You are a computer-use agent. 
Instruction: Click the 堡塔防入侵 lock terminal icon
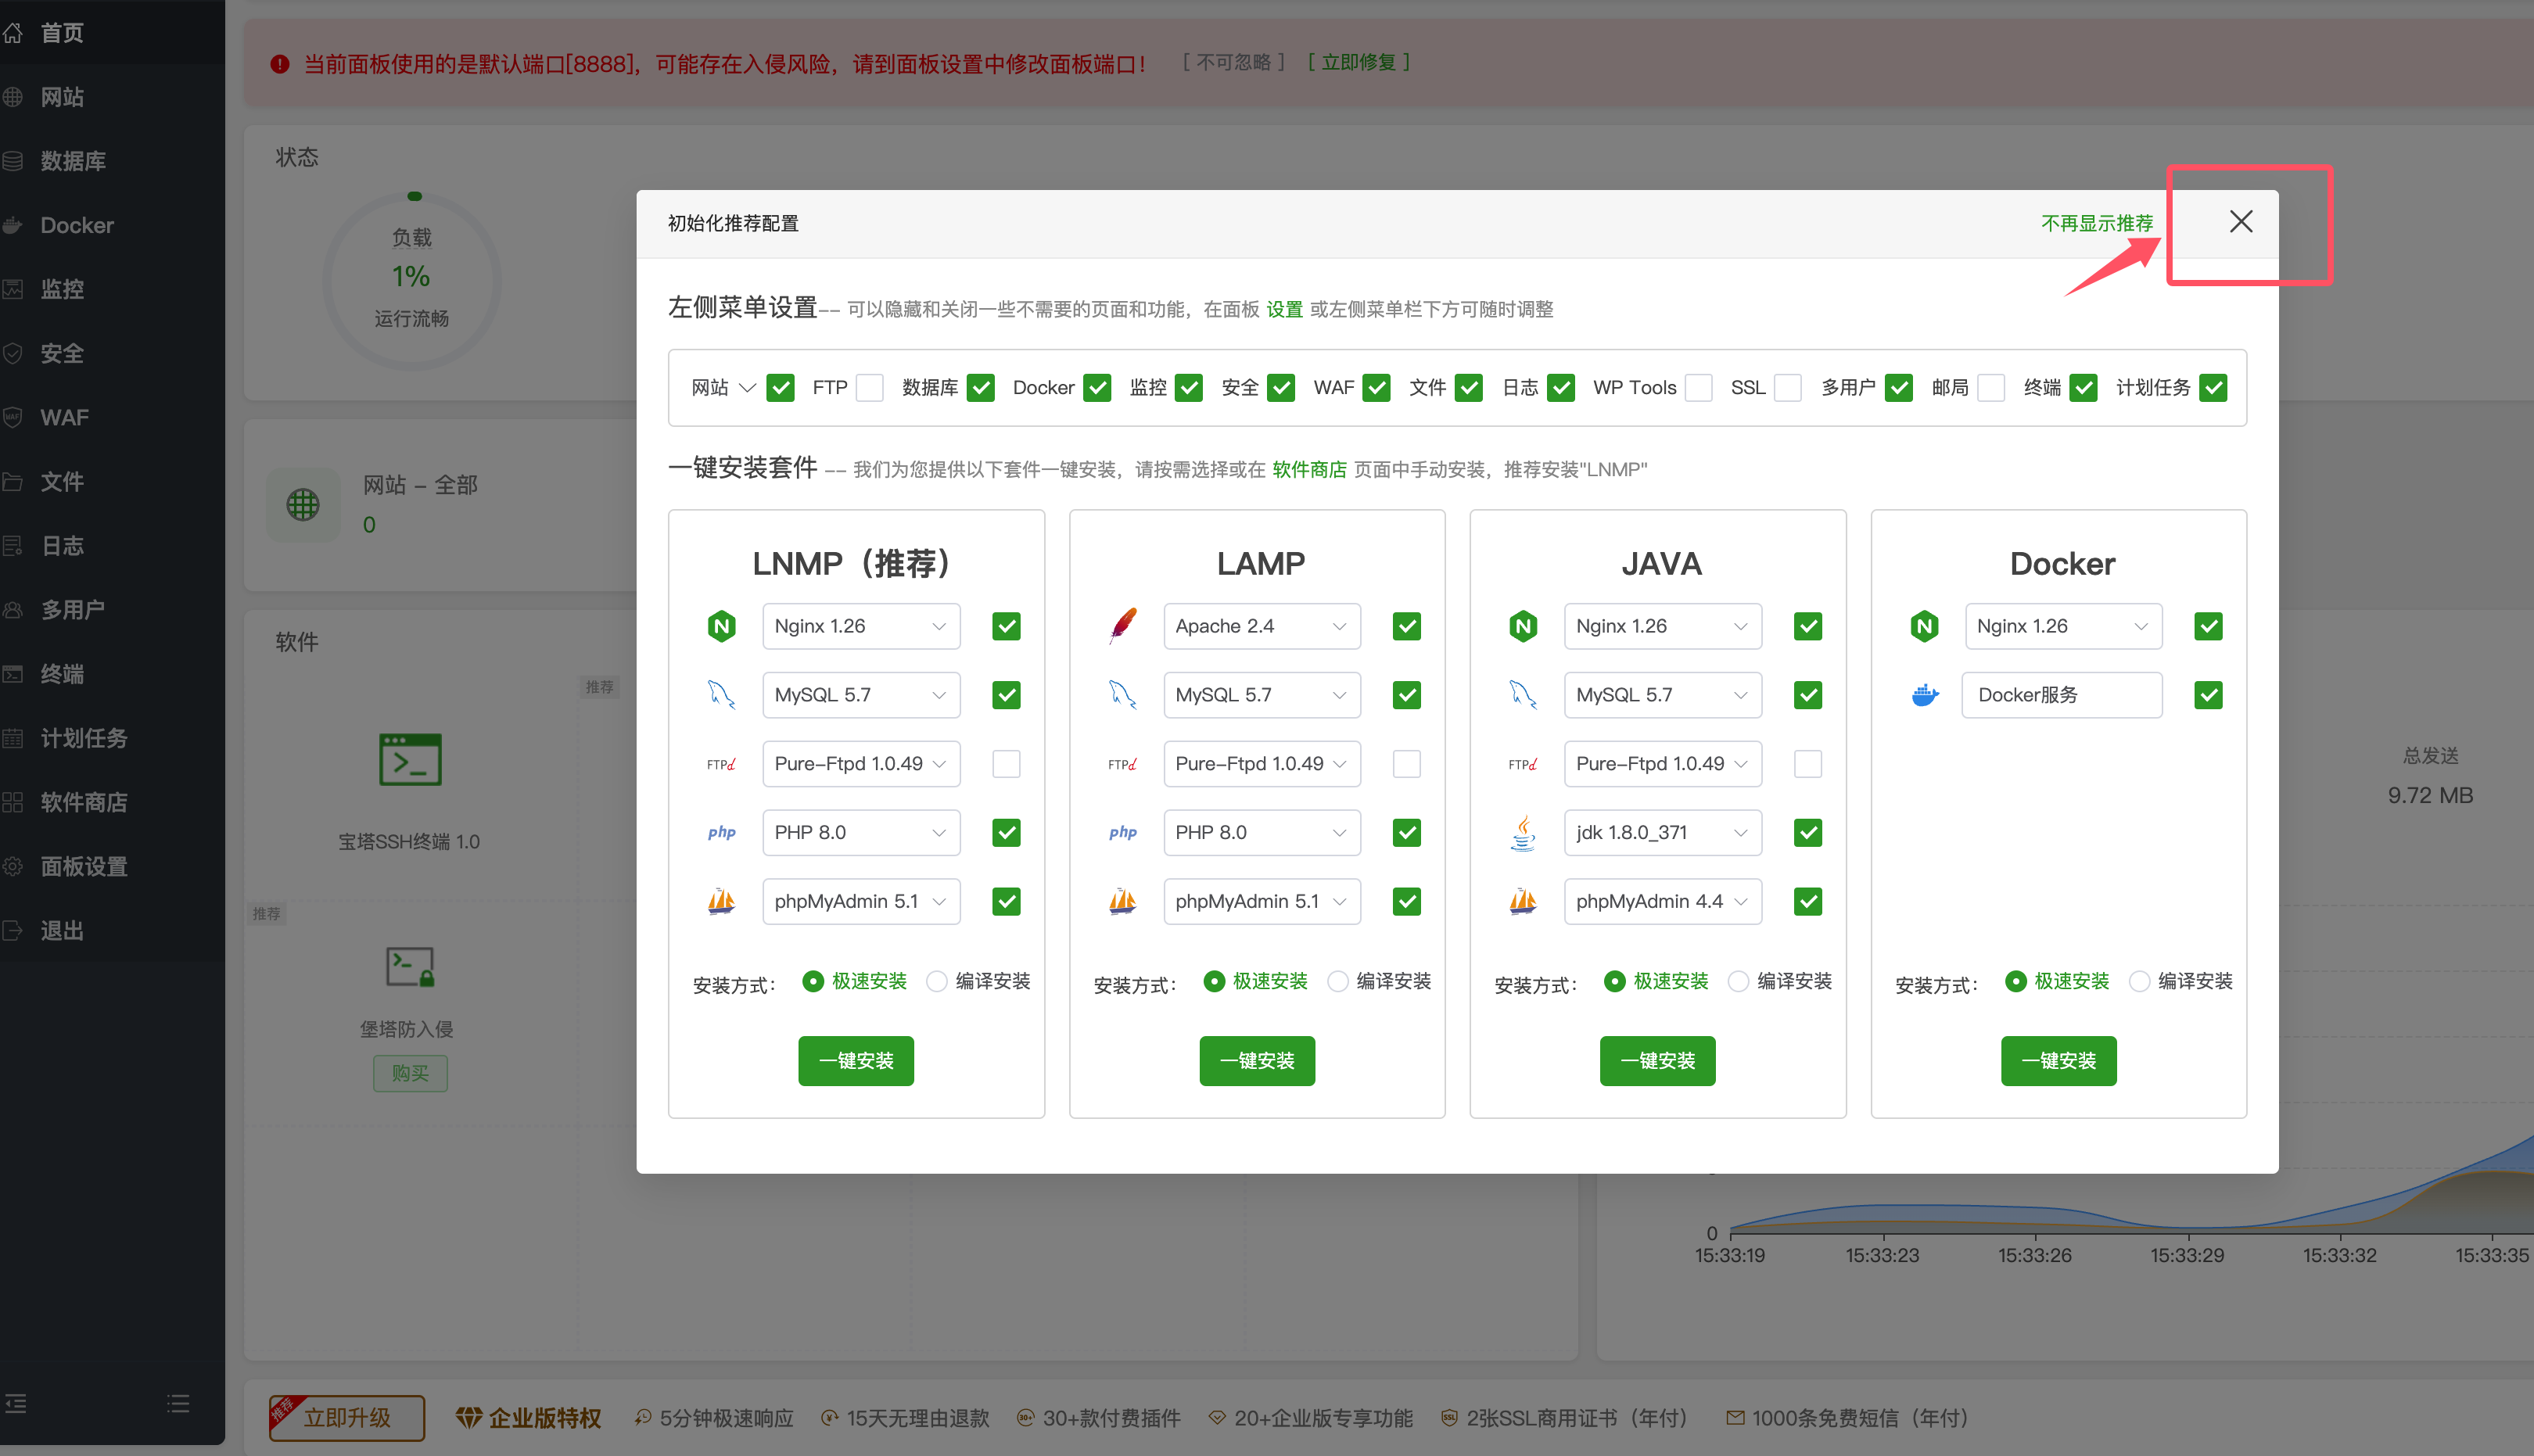pyautogui.click(x=410, y=967)
